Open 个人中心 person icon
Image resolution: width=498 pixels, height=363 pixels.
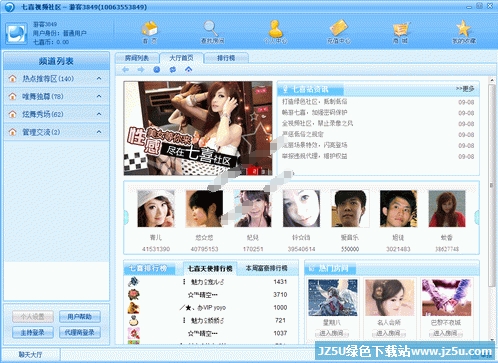click(275, 29)
